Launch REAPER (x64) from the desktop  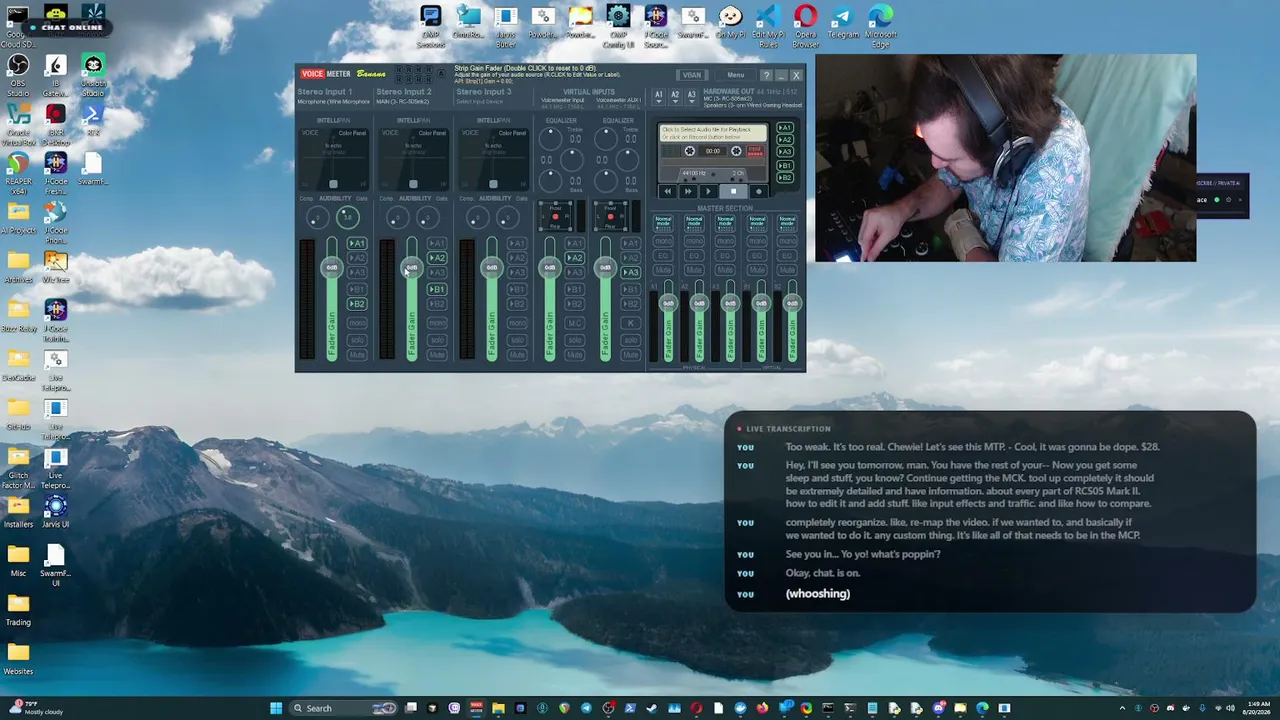pos(18,171)
